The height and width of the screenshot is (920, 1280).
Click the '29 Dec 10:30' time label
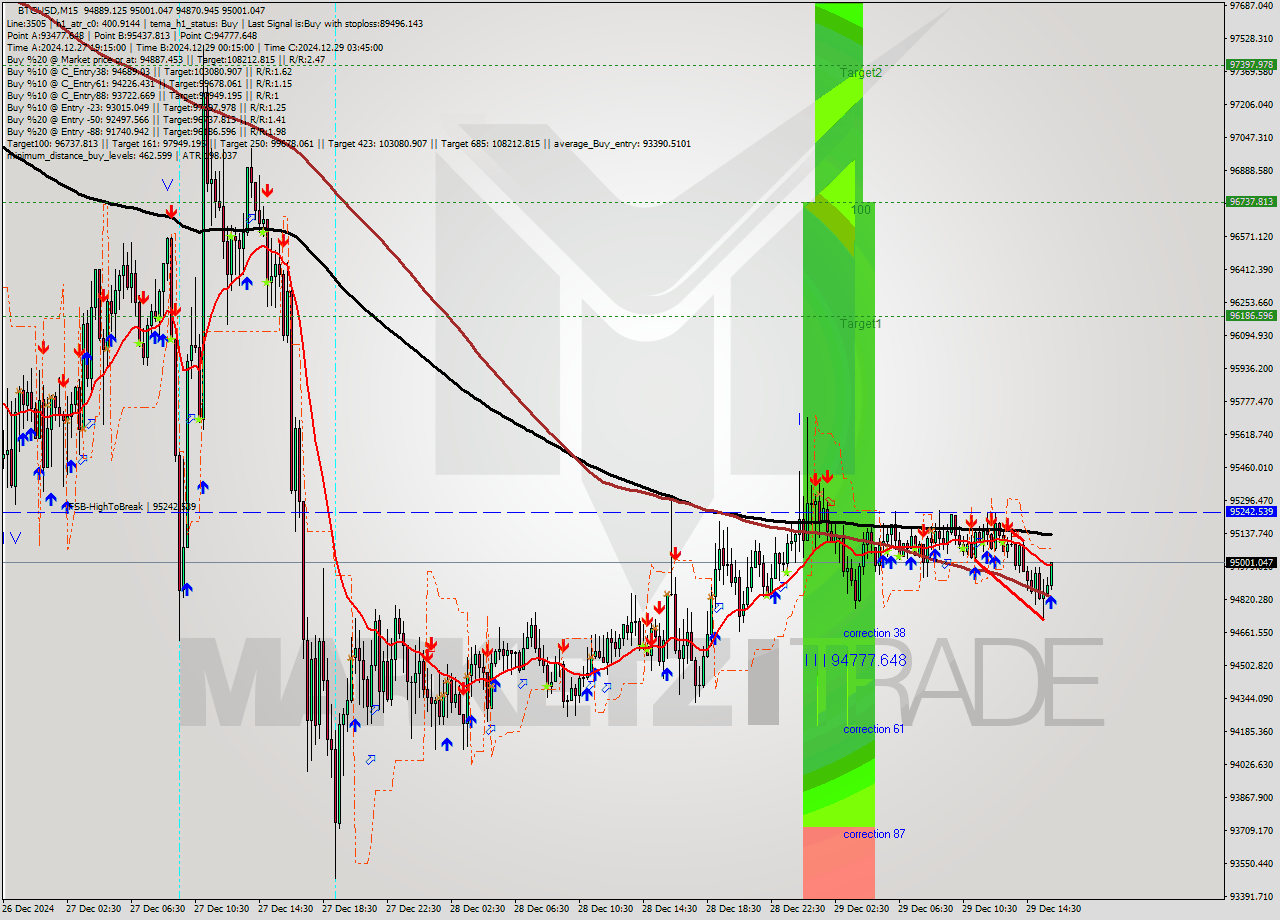click(x=989, y=909)
